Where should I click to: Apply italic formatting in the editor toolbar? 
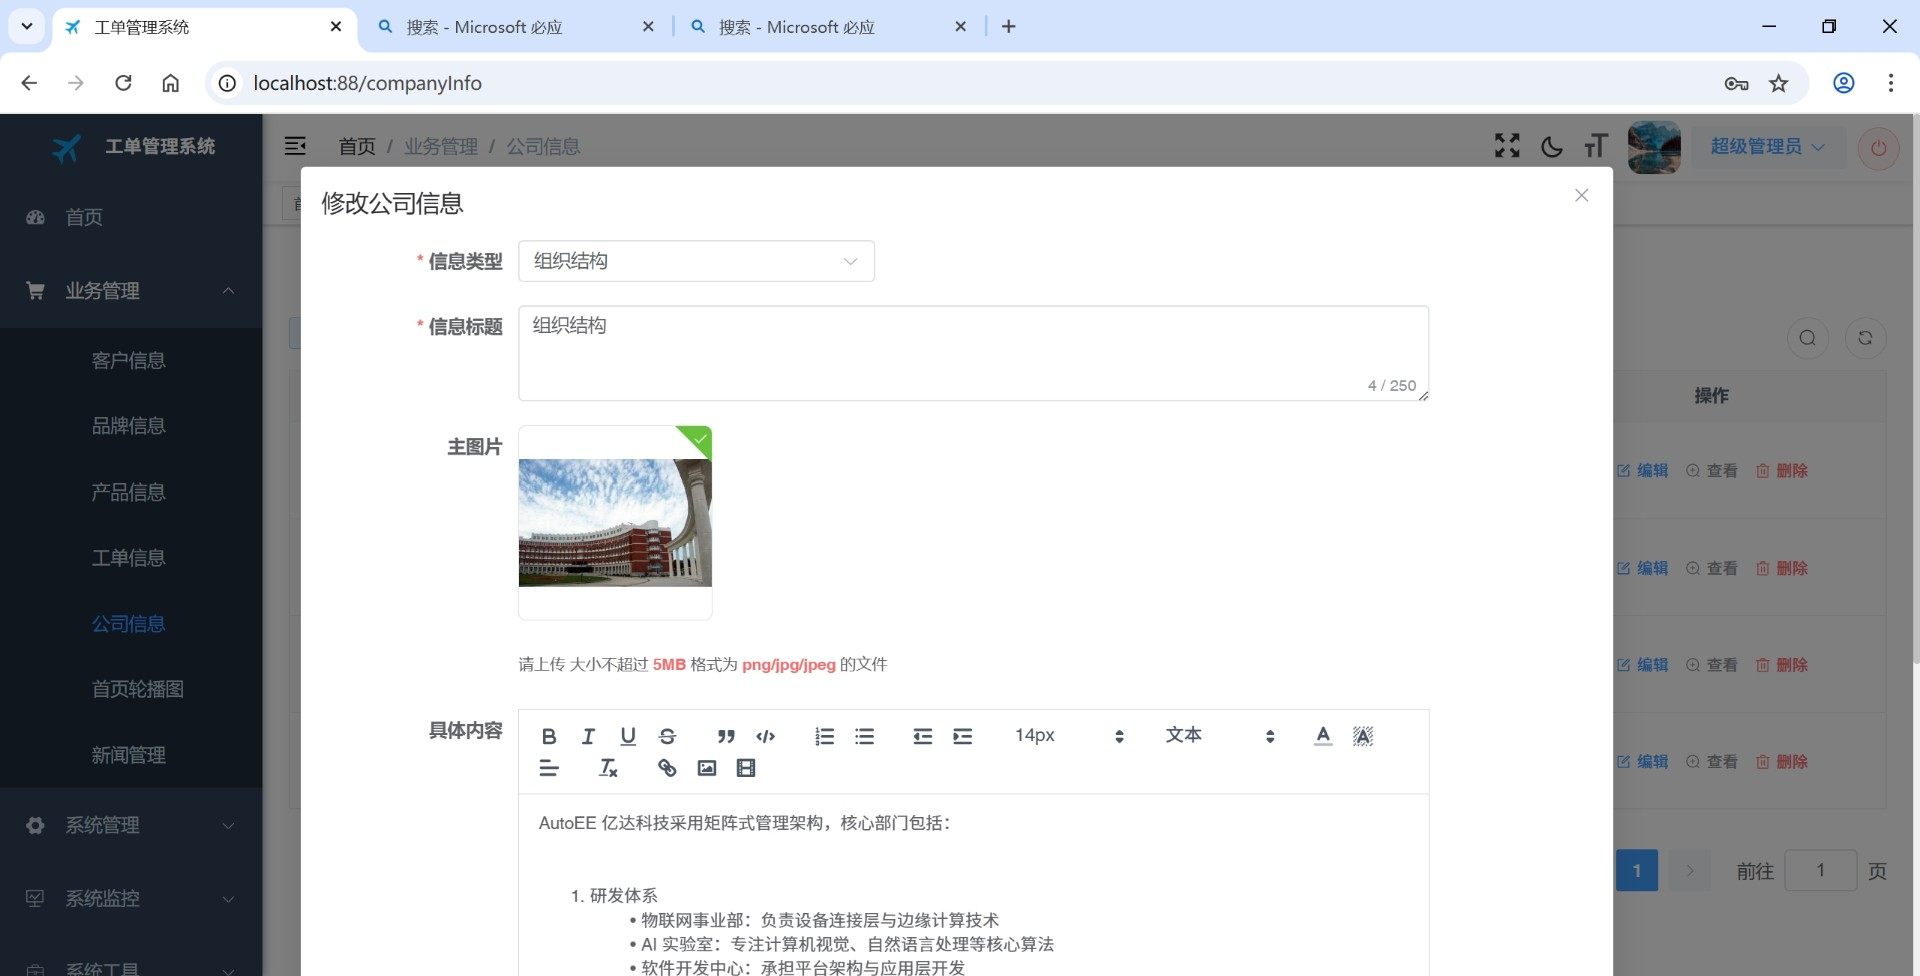pos(588,736)
